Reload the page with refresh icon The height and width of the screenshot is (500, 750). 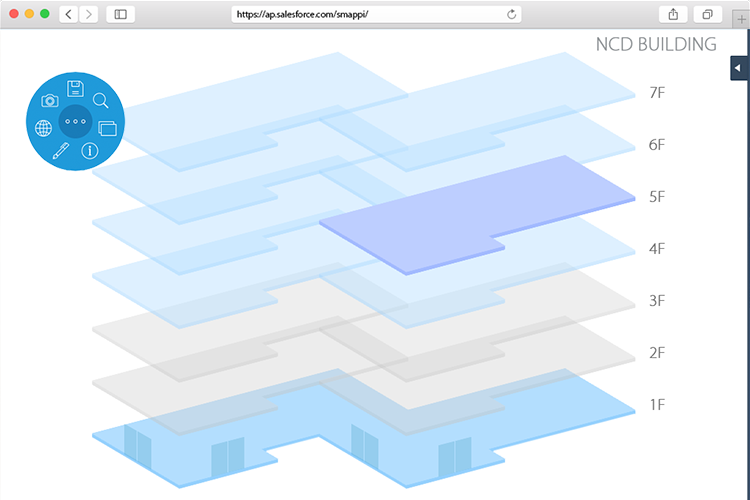511,14
